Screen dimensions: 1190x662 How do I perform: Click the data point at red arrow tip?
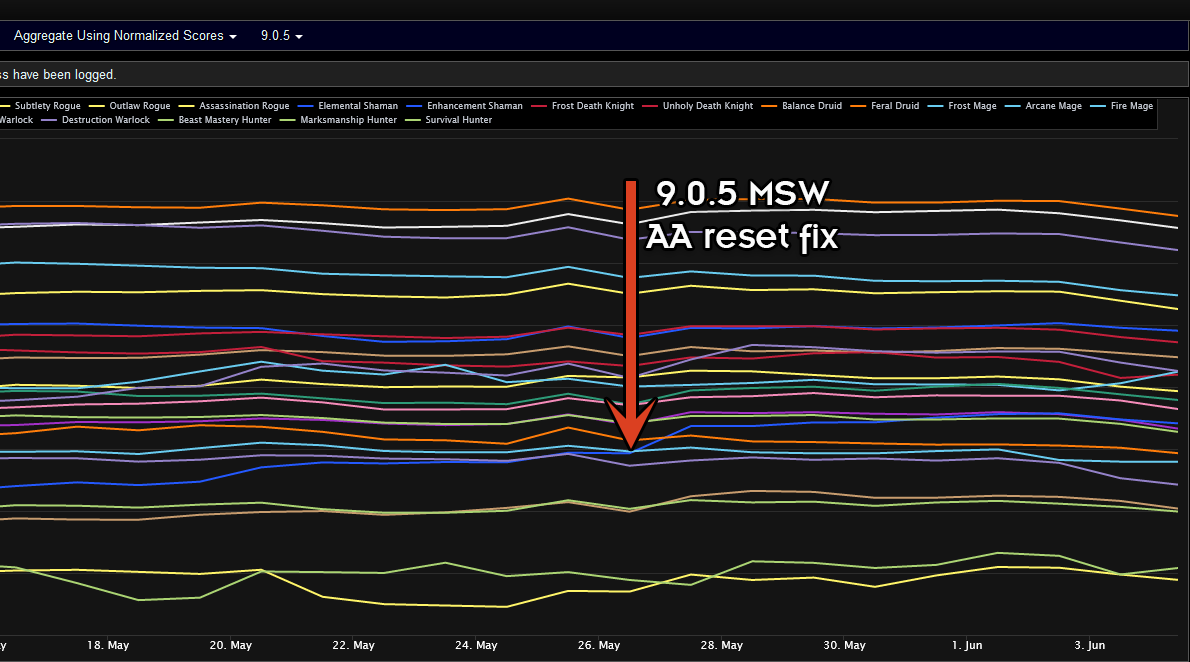coord(631,451)
